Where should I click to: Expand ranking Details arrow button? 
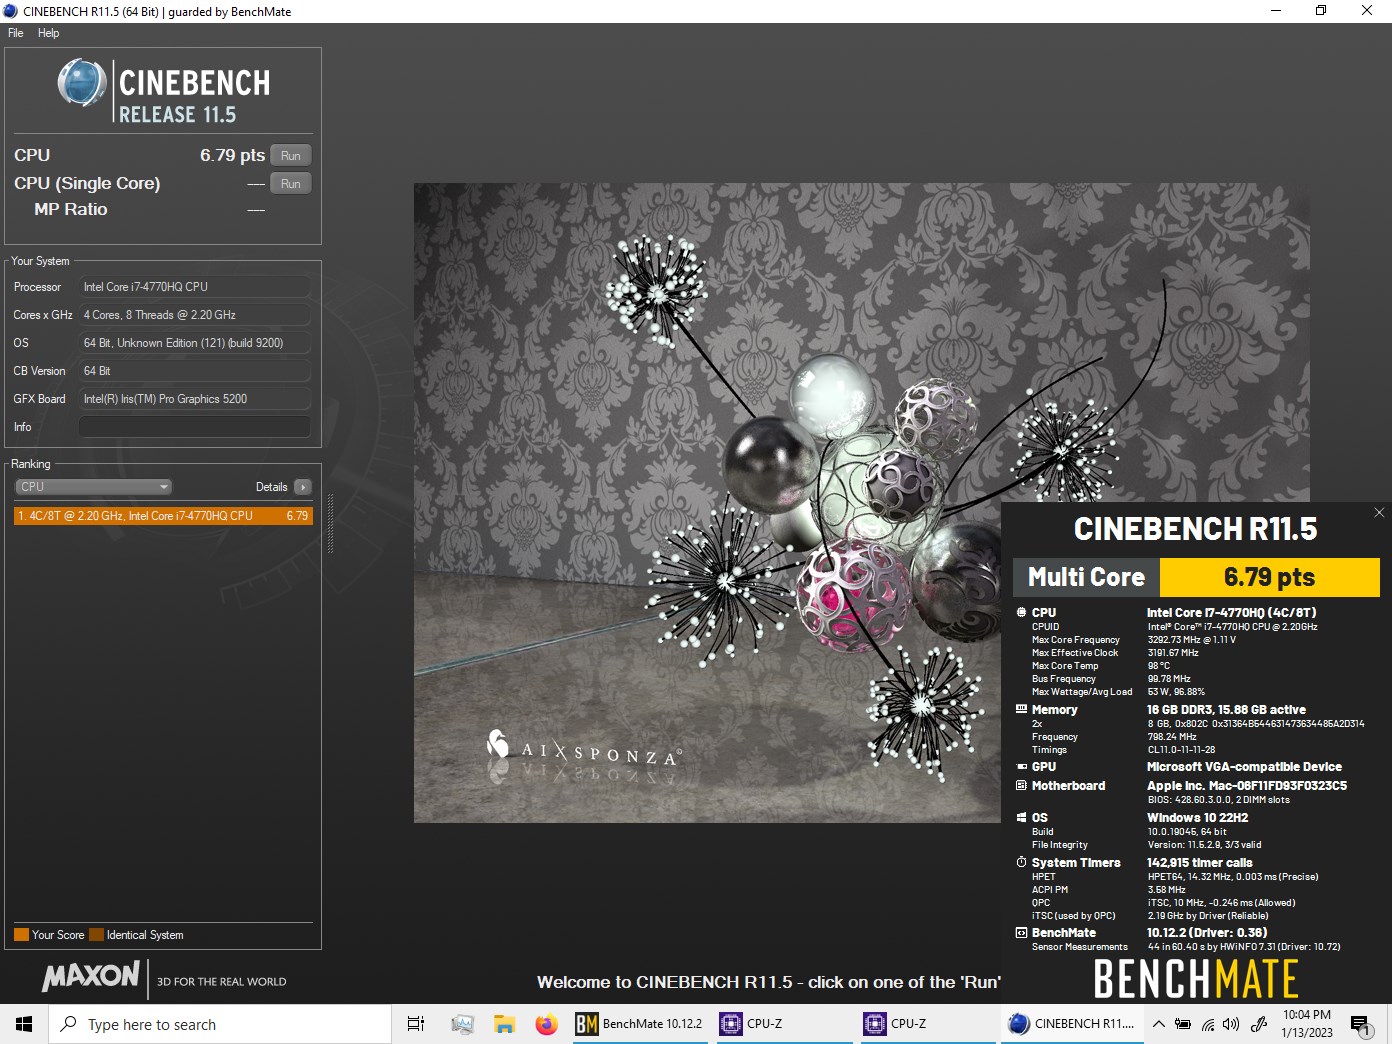tap(303, 487)
